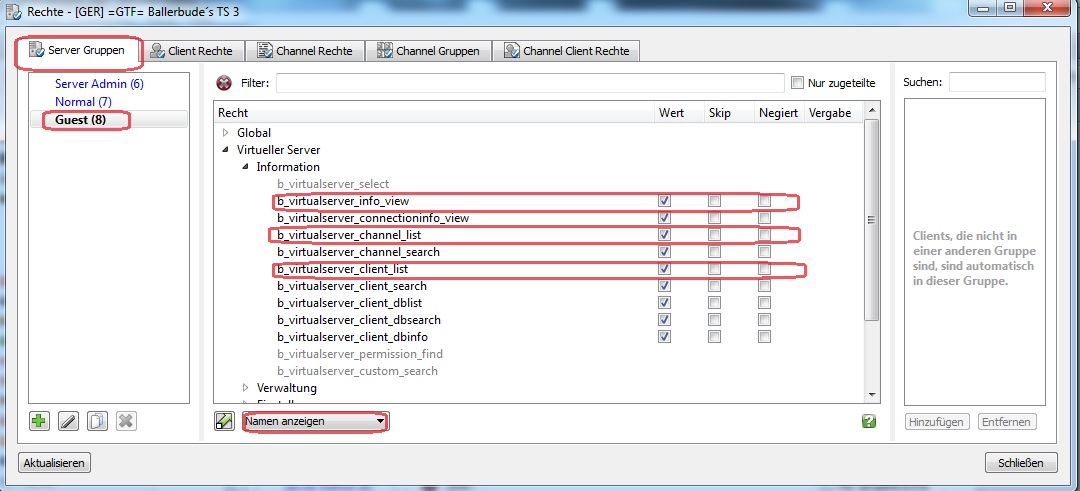This screenshot has width=1080, height=491.
Task: Click the Hinzufügen button
Action: pyautogui.click(x=937, y=422)
